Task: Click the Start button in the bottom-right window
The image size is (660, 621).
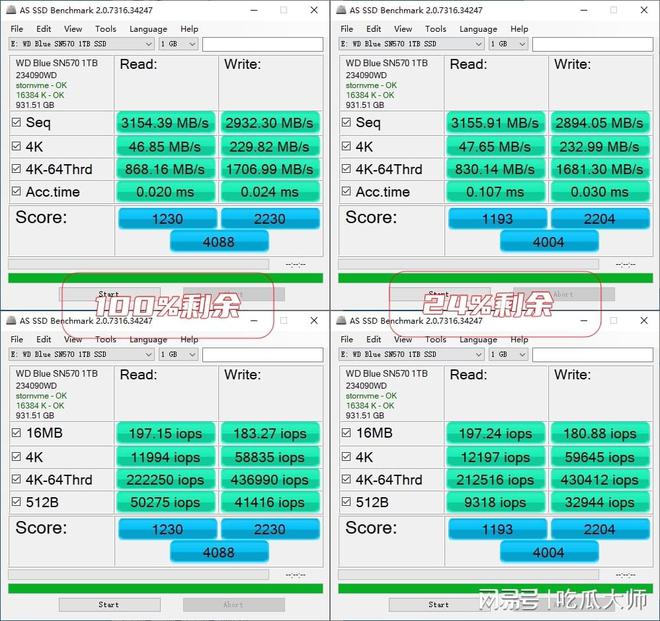Action: [439, 605]
